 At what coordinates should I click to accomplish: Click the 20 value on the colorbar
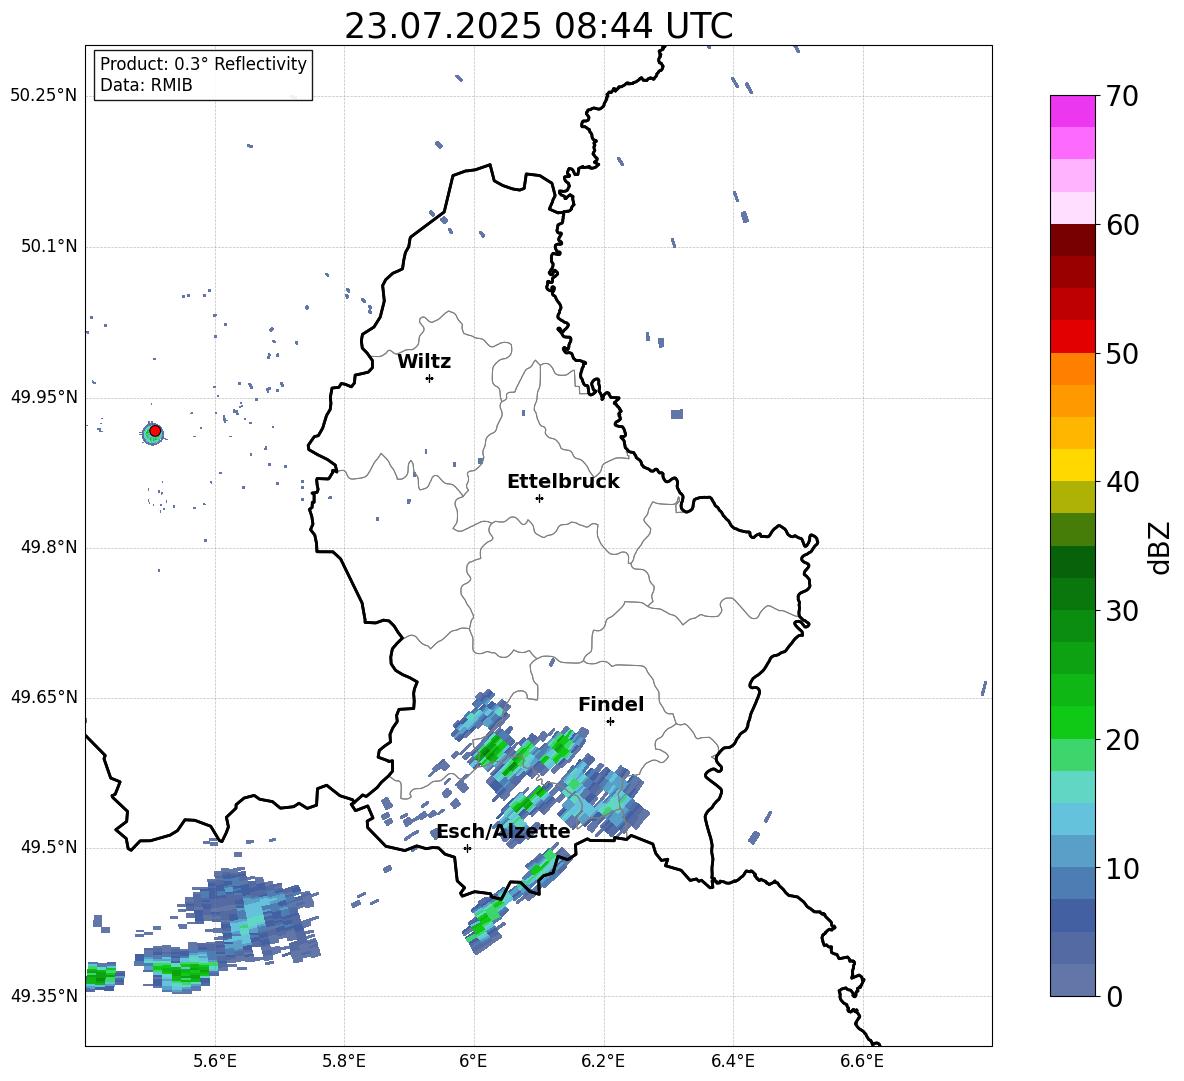[1122, 740]
